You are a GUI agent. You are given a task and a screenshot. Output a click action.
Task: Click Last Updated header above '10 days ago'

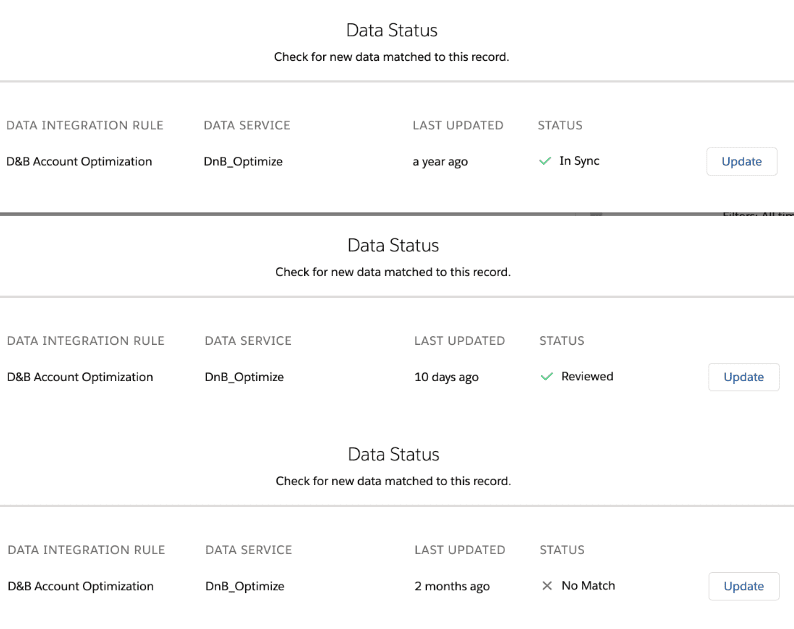point(459,341)
